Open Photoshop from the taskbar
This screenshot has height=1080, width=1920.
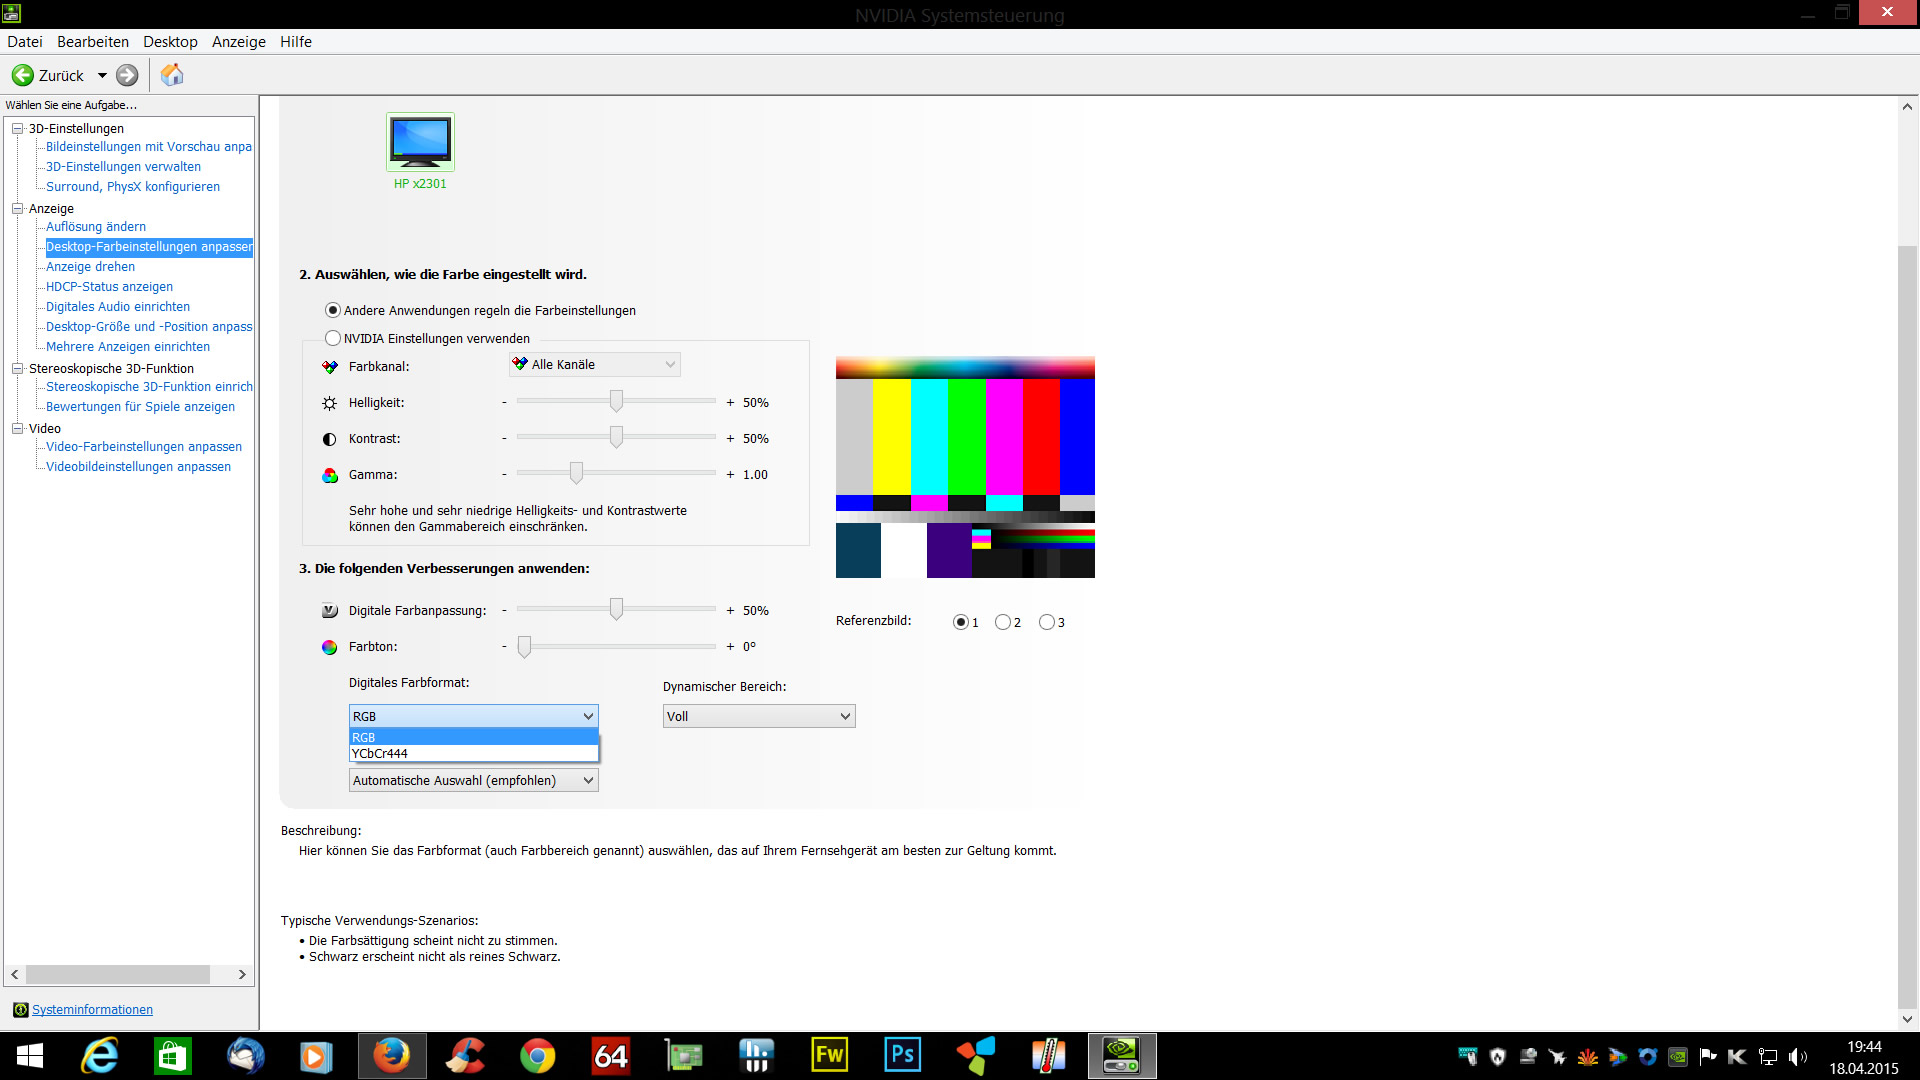click(x=902, y=1055)
